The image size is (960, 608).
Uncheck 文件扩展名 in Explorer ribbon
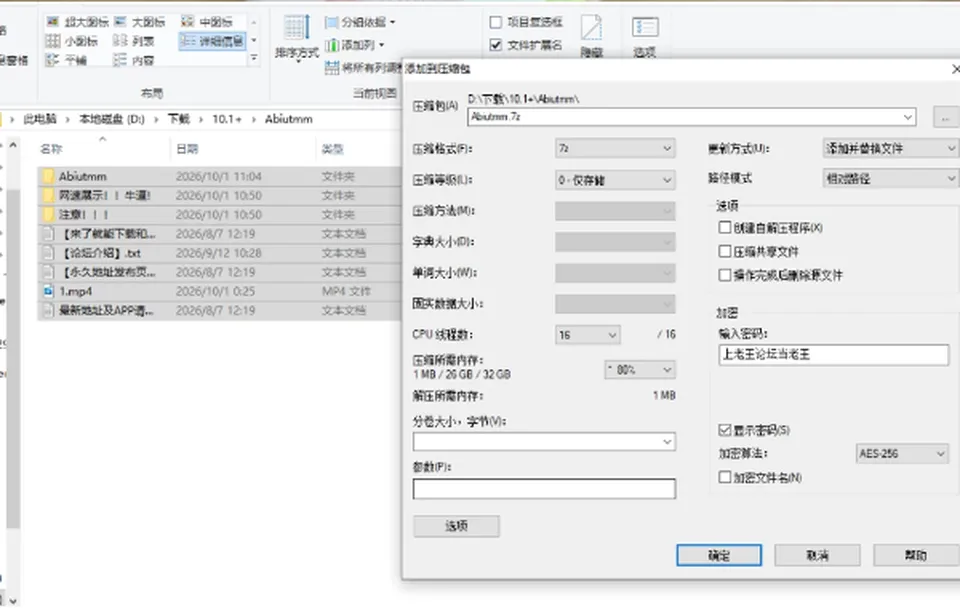[x=496, y=45]
